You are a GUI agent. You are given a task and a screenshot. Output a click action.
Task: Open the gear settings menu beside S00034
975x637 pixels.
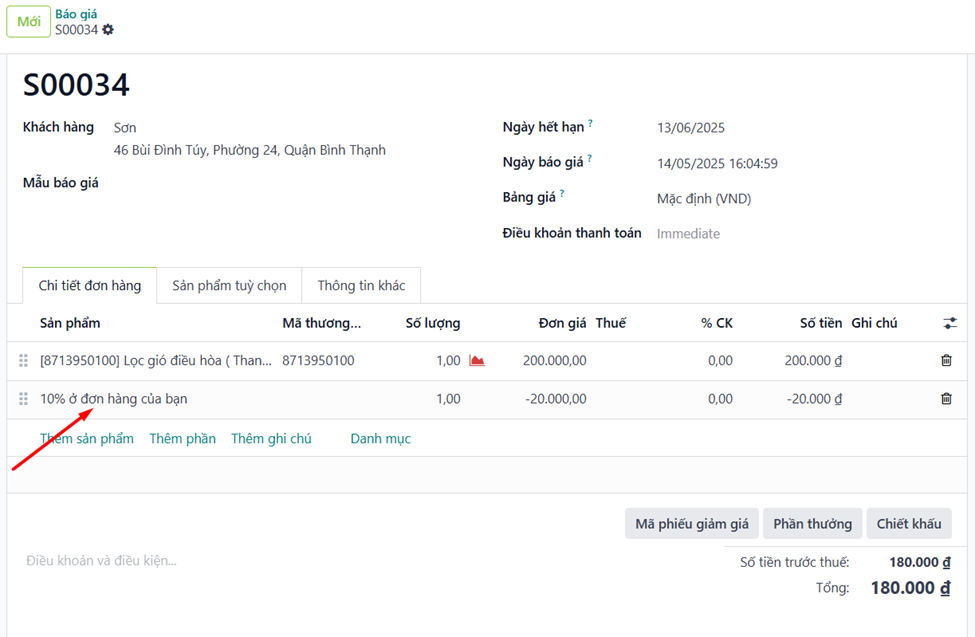pos(108,29)
